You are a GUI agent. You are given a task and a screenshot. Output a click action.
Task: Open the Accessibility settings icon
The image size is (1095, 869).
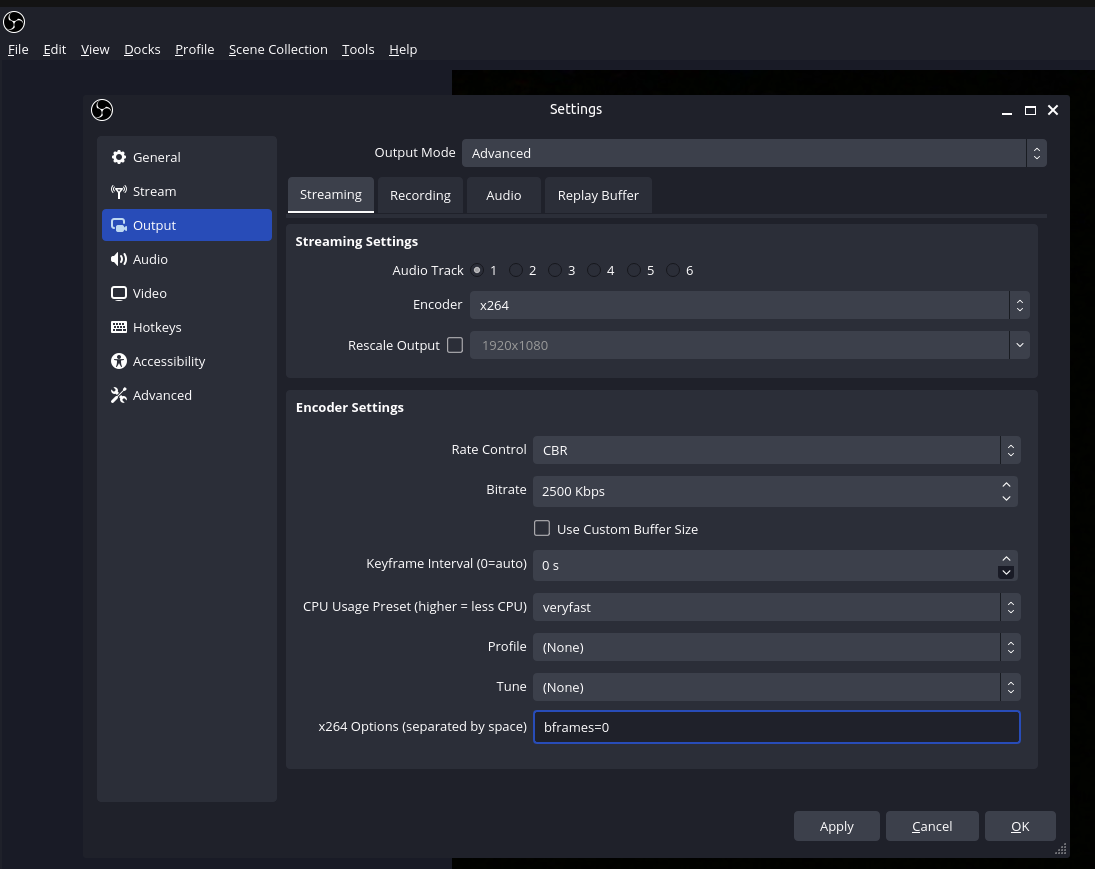119,361
